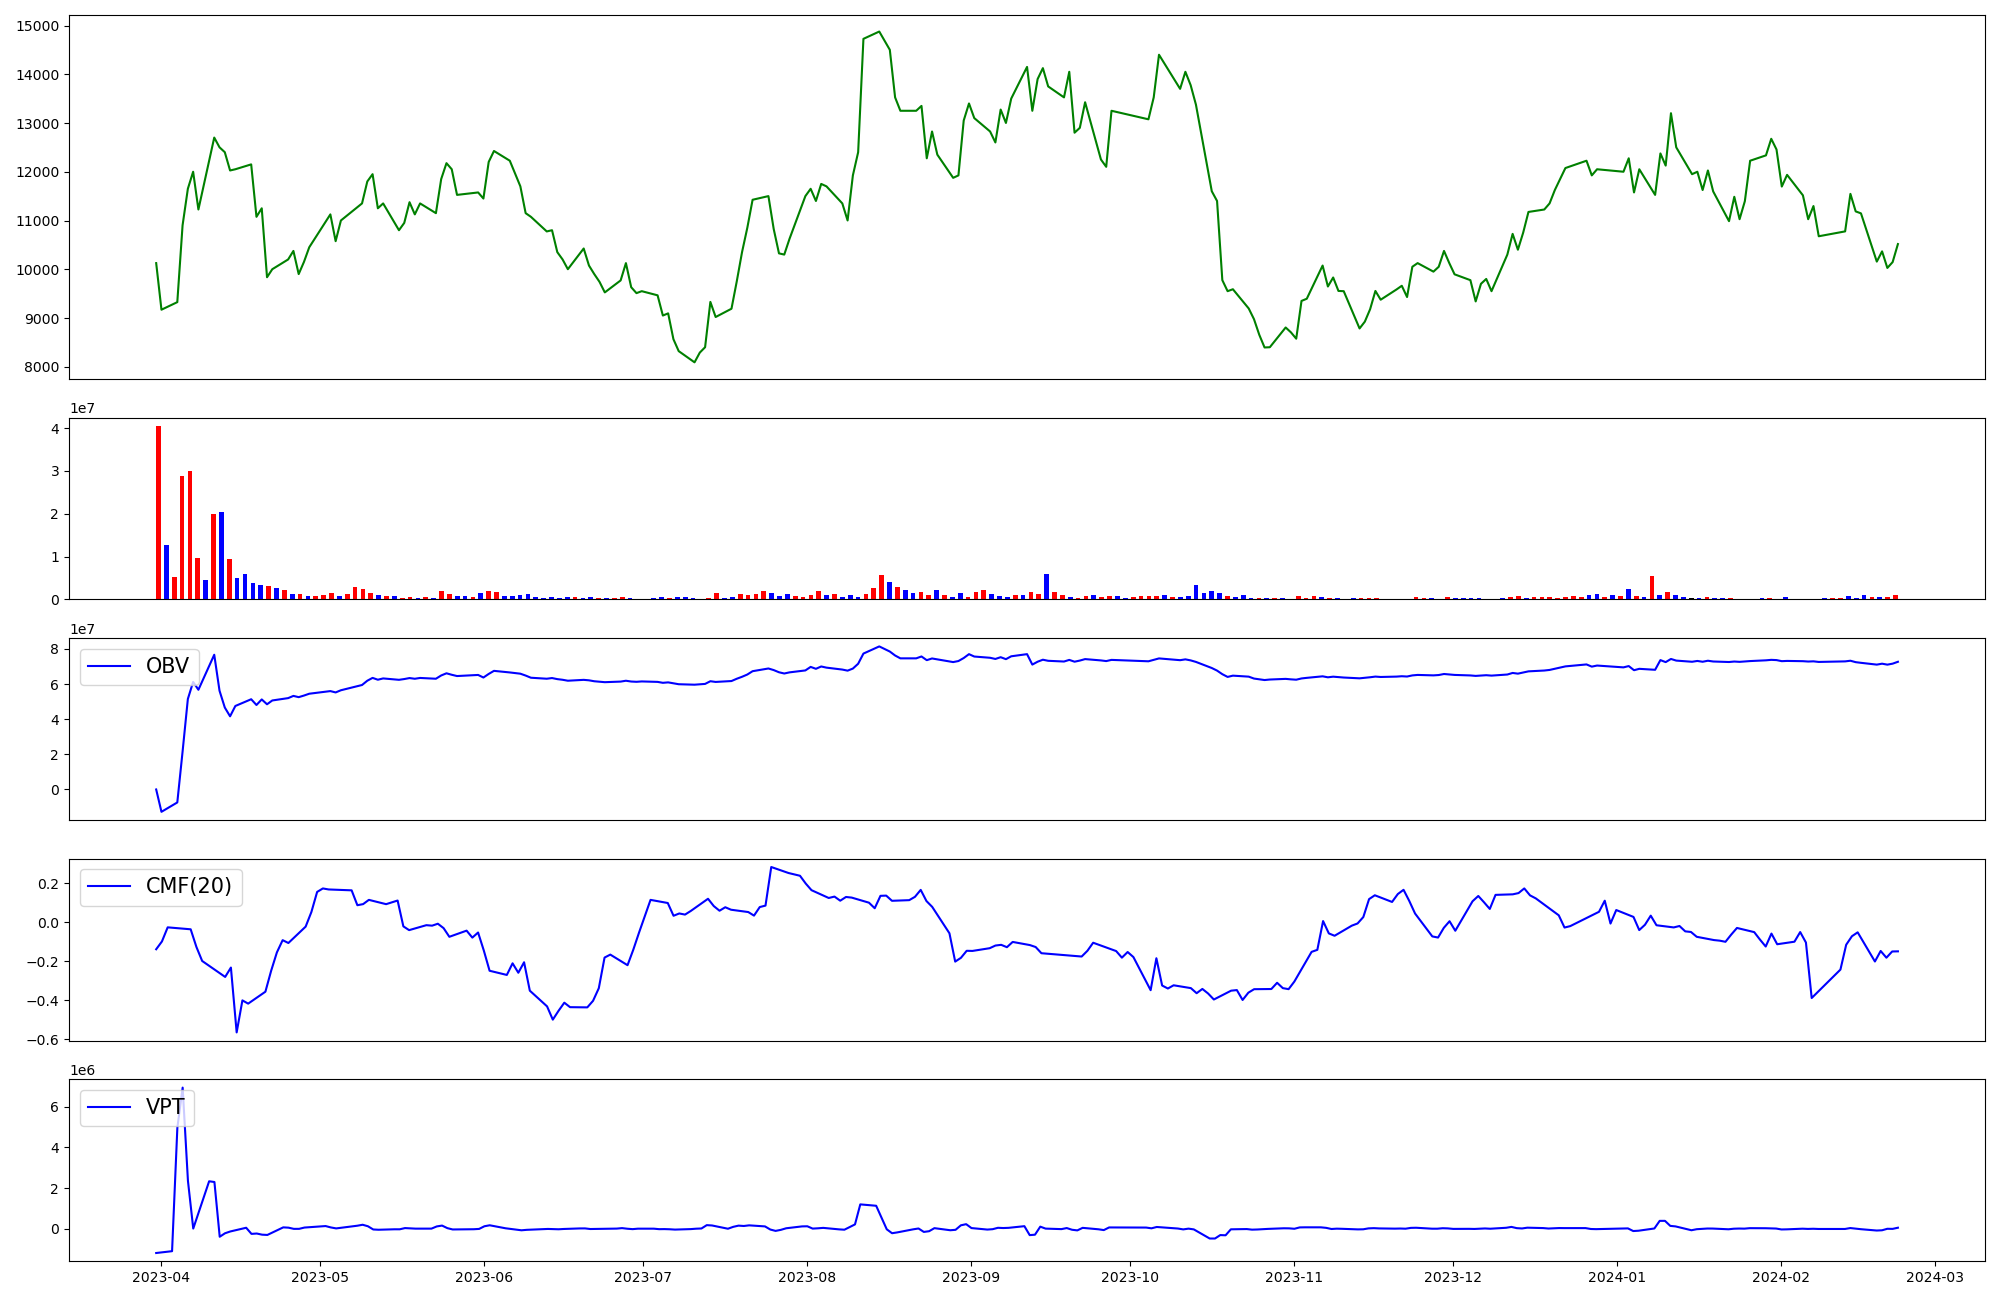Click the 1e6 exponent label above VPT chart

(82, 1070)
